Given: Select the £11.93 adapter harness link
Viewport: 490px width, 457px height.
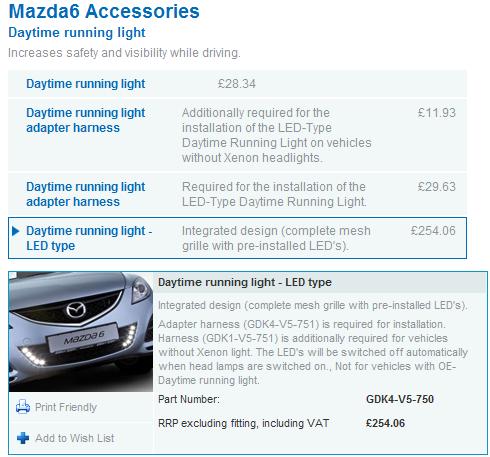Looking at the screenshot, I should (86, 120).
